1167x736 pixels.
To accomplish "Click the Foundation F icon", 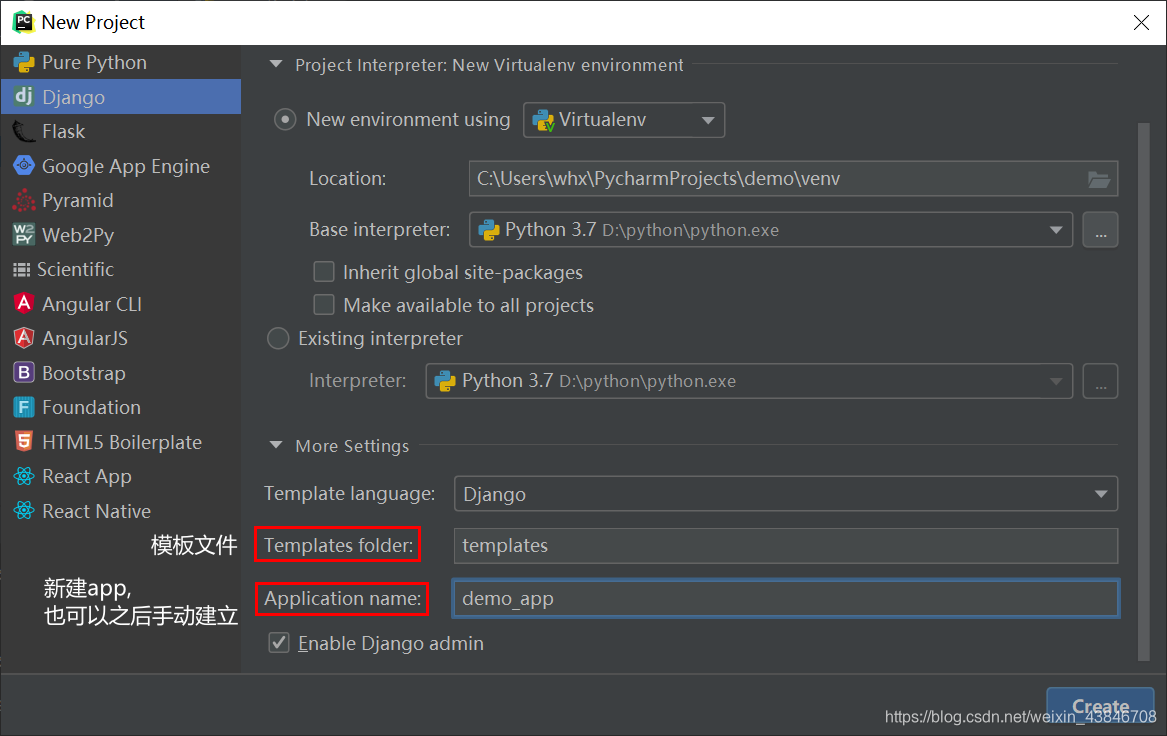I will (24, 407).
